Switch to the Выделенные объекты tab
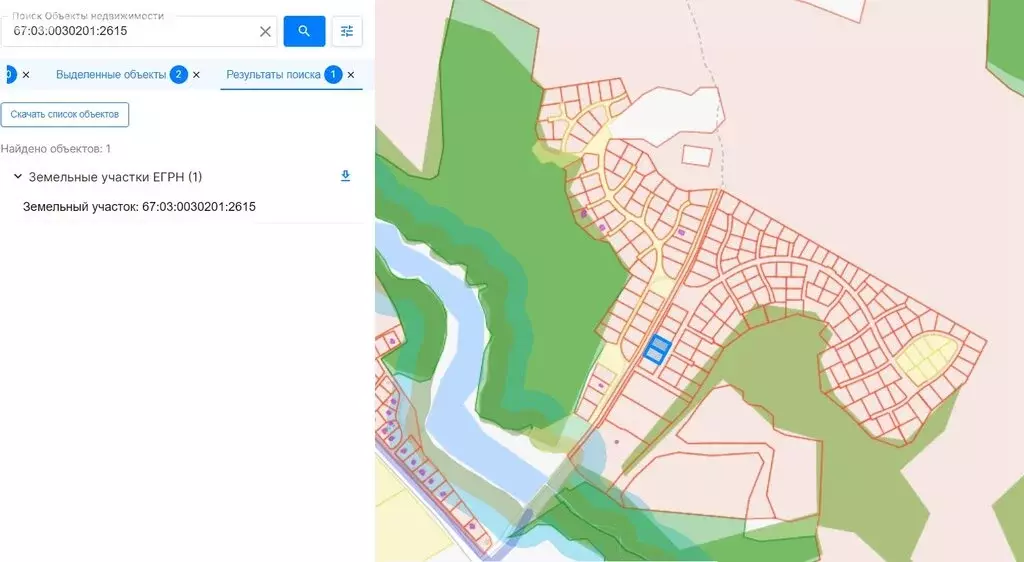Screen dimensions: 1024x562 tap(111, 75)
